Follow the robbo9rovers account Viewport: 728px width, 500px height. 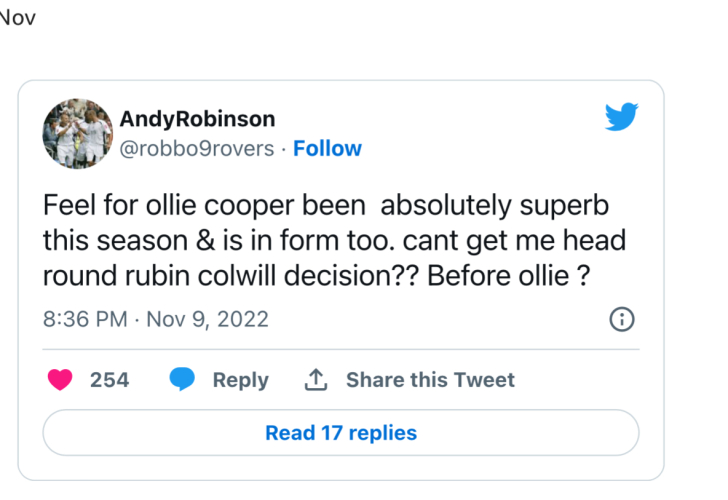(x=327, y=149)
